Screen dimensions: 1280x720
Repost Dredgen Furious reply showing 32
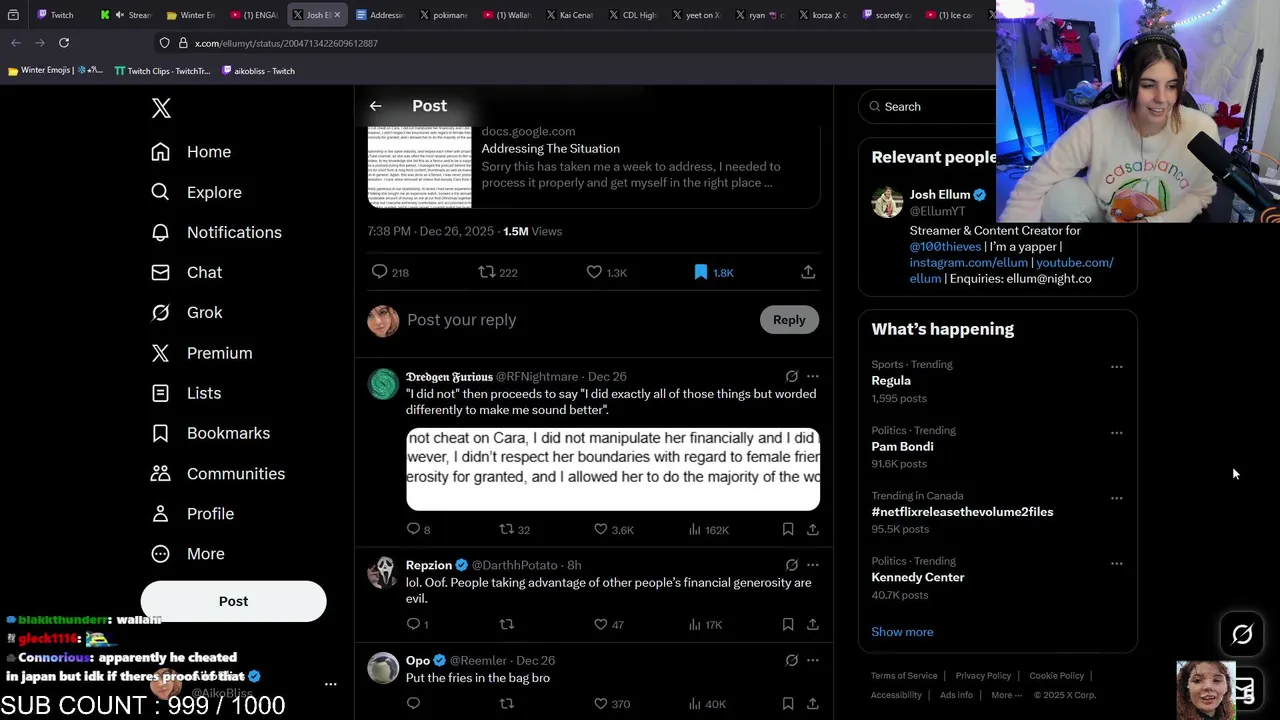[514, 529]
